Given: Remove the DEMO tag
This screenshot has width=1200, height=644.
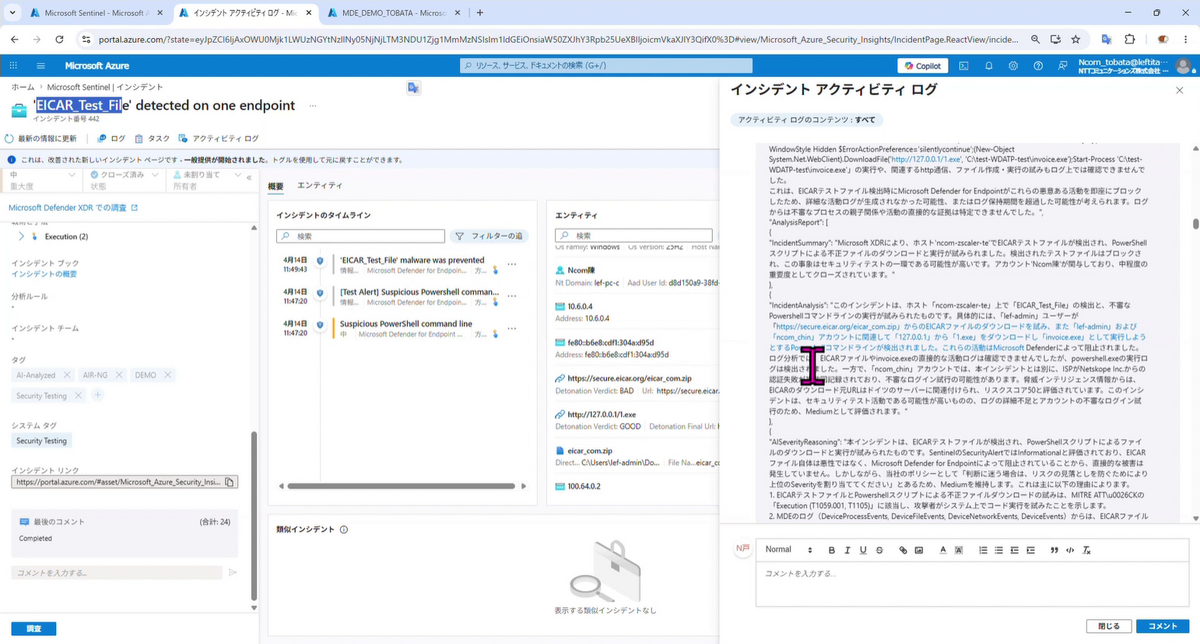Looking at the screenshot, I should (x=168, y=375).
